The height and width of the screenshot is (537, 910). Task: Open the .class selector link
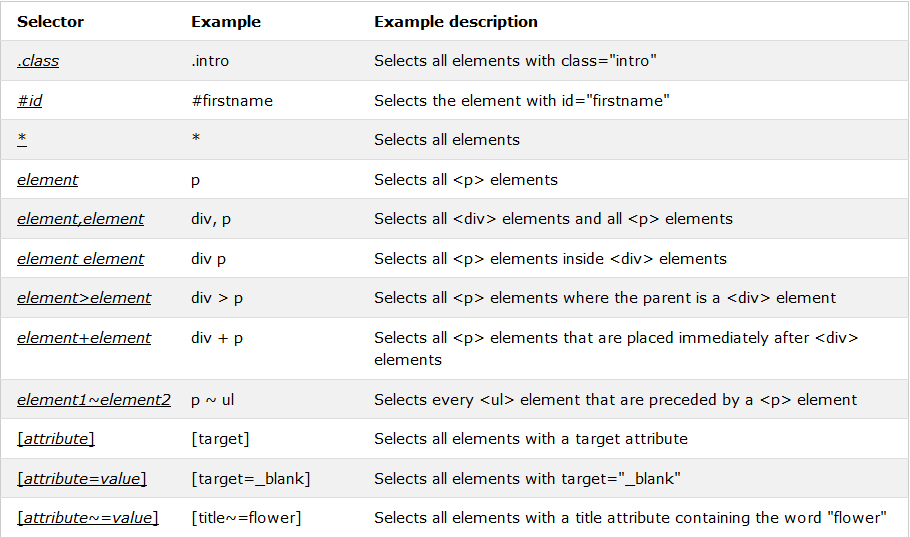(x=38, y=61)
